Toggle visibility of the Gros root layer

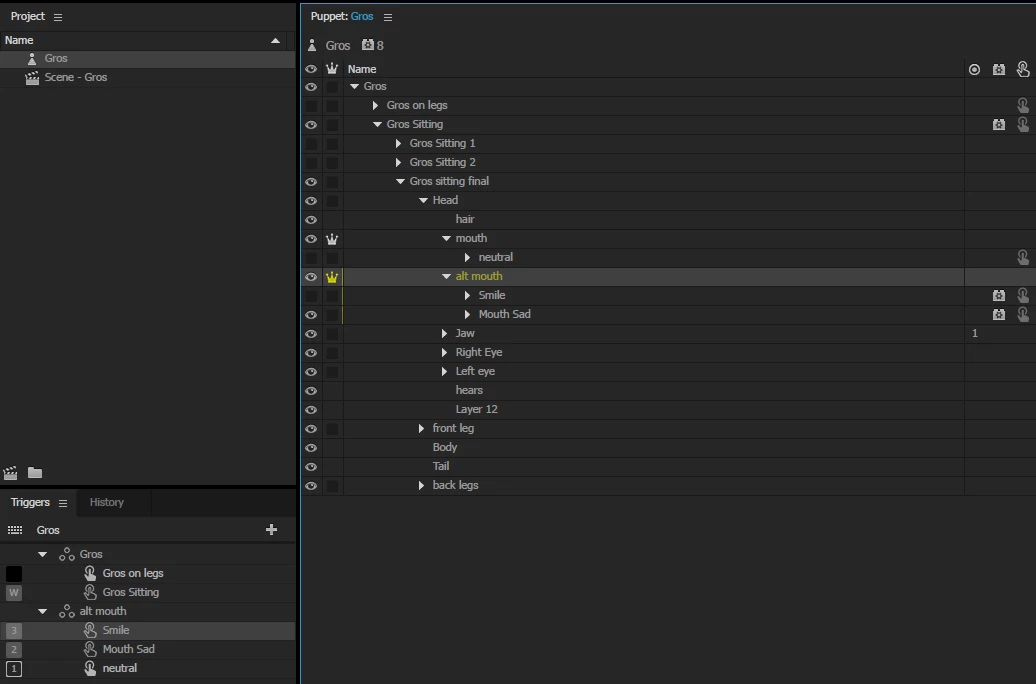[311, 87]
